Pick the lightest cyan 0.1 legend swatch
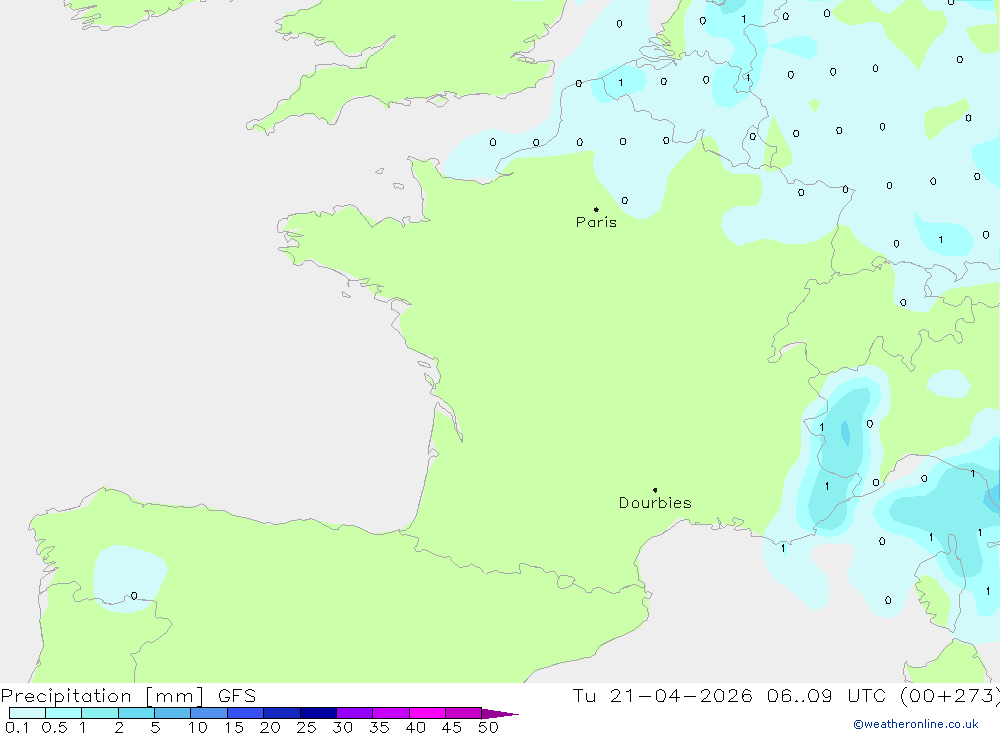The width and height of the screenshot is (1000, 733). click(27, 713)
